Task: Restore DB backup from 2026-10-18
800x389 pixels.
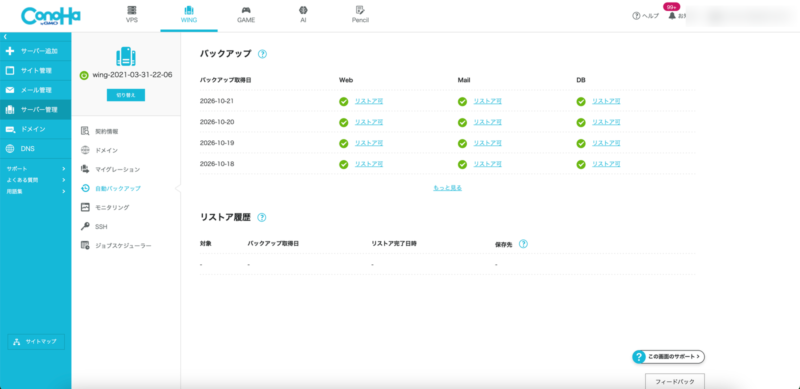Action: pyautogui.click(x=606, y=164)
